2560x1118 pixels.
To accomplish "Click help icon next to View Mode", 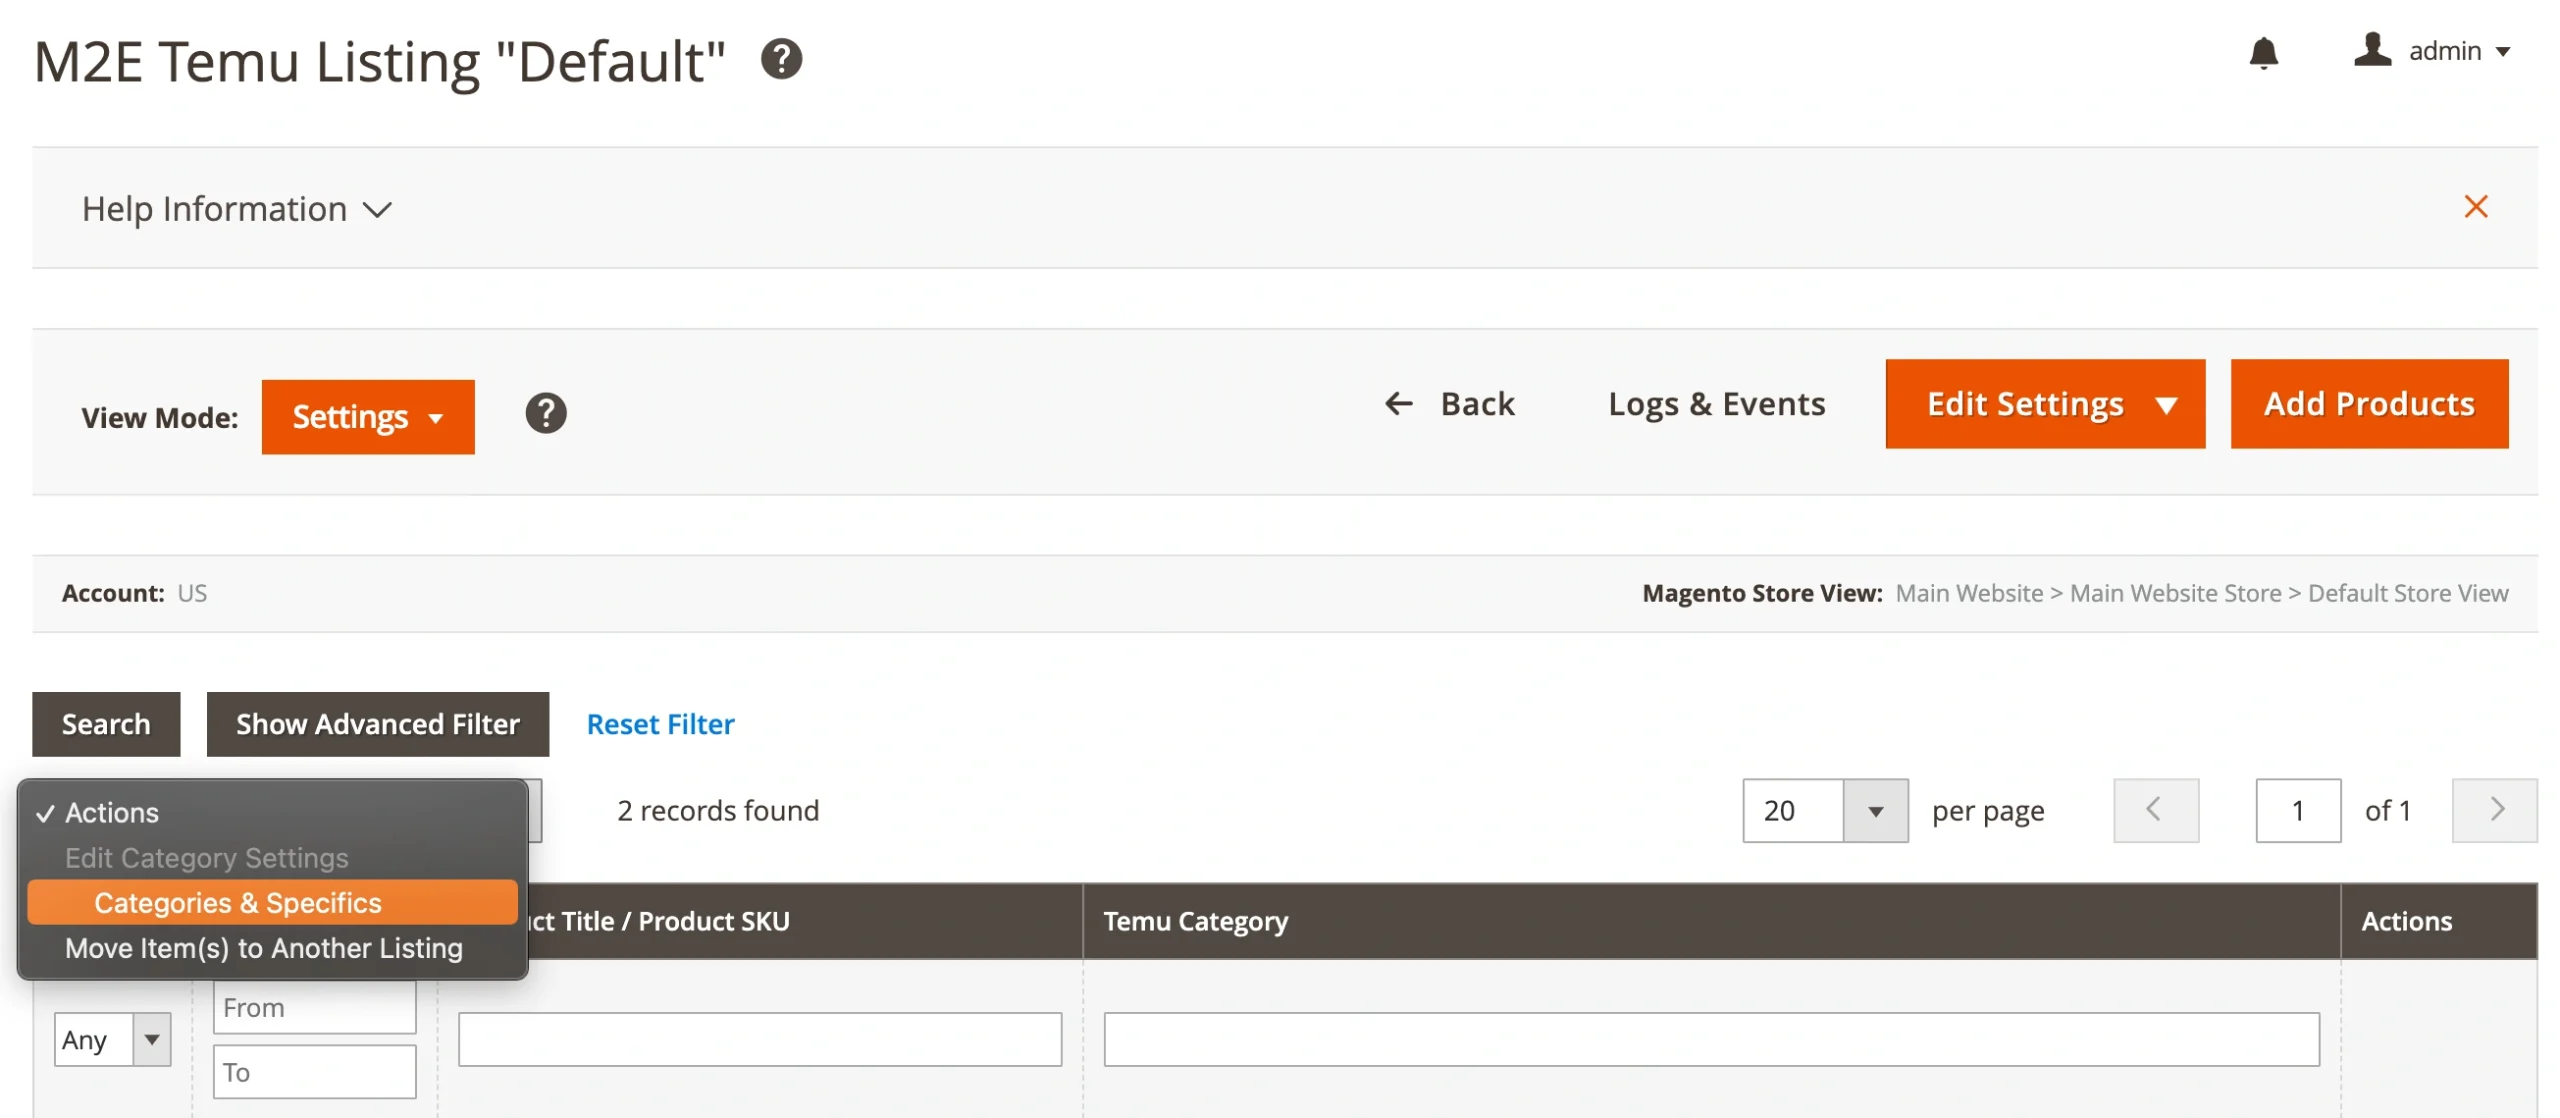I will point(545,413).
